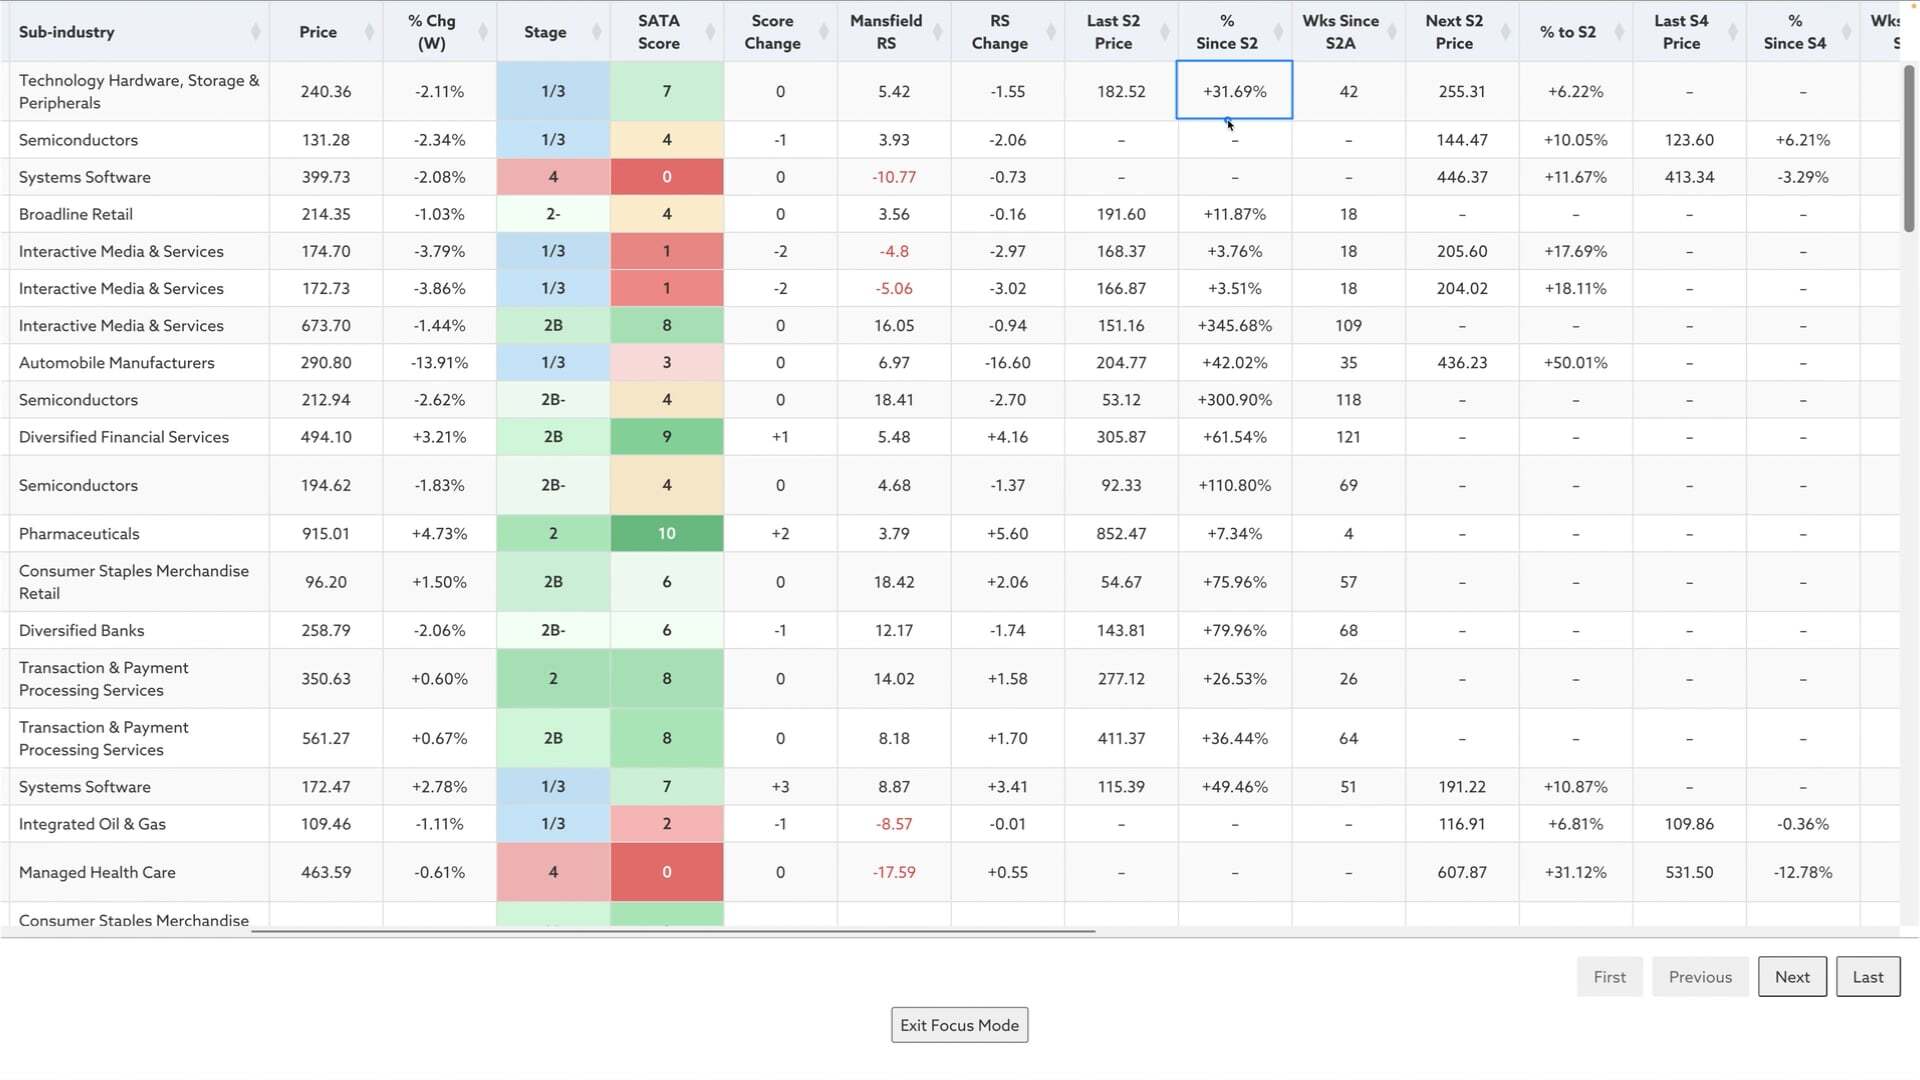Go to the Next page
This screenshot has height=1080, width=1920.
point(1792,977)
